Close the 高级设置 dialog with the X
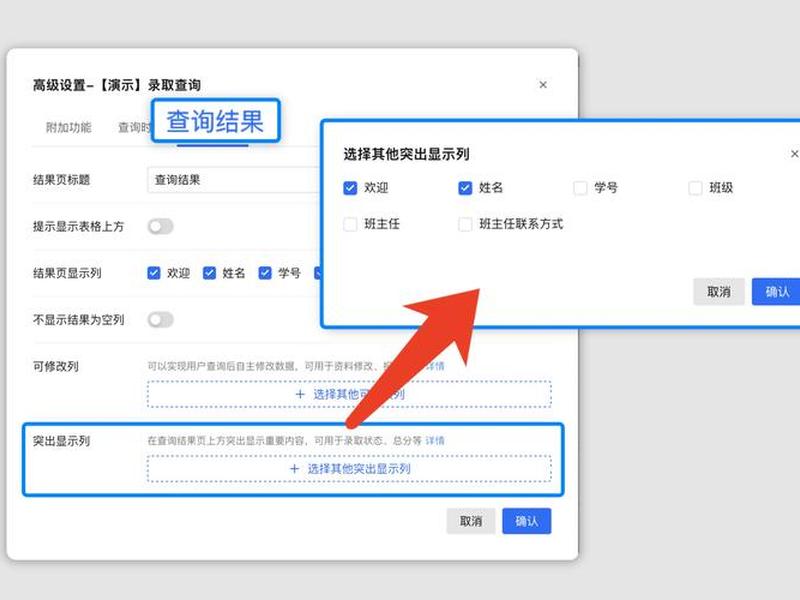Screen dimensions: 800x600 click(x=543, y=85)
